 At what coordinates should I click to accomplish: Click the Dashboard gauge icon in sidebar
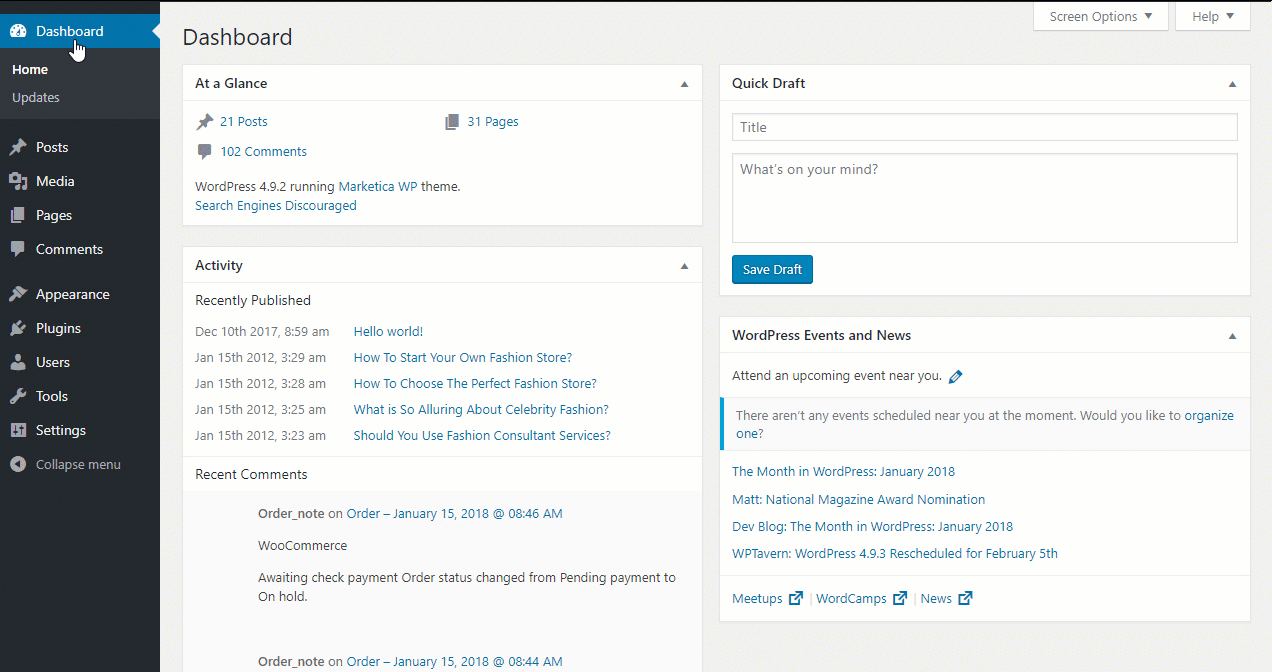tap(18, 31)
